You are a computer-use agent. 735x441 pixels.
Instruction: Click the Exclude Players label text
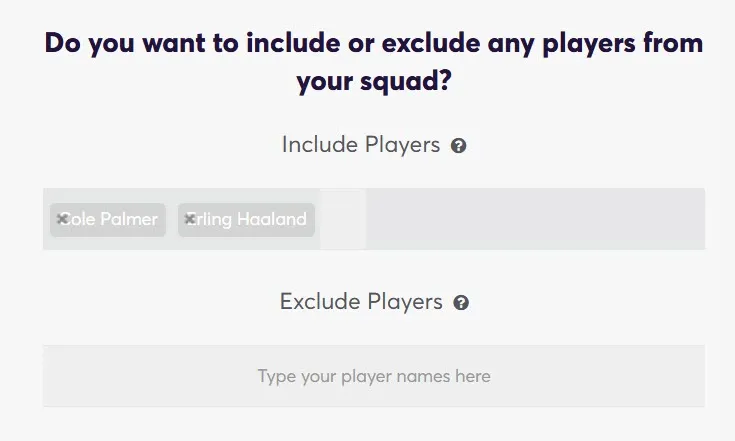[360, 302]
